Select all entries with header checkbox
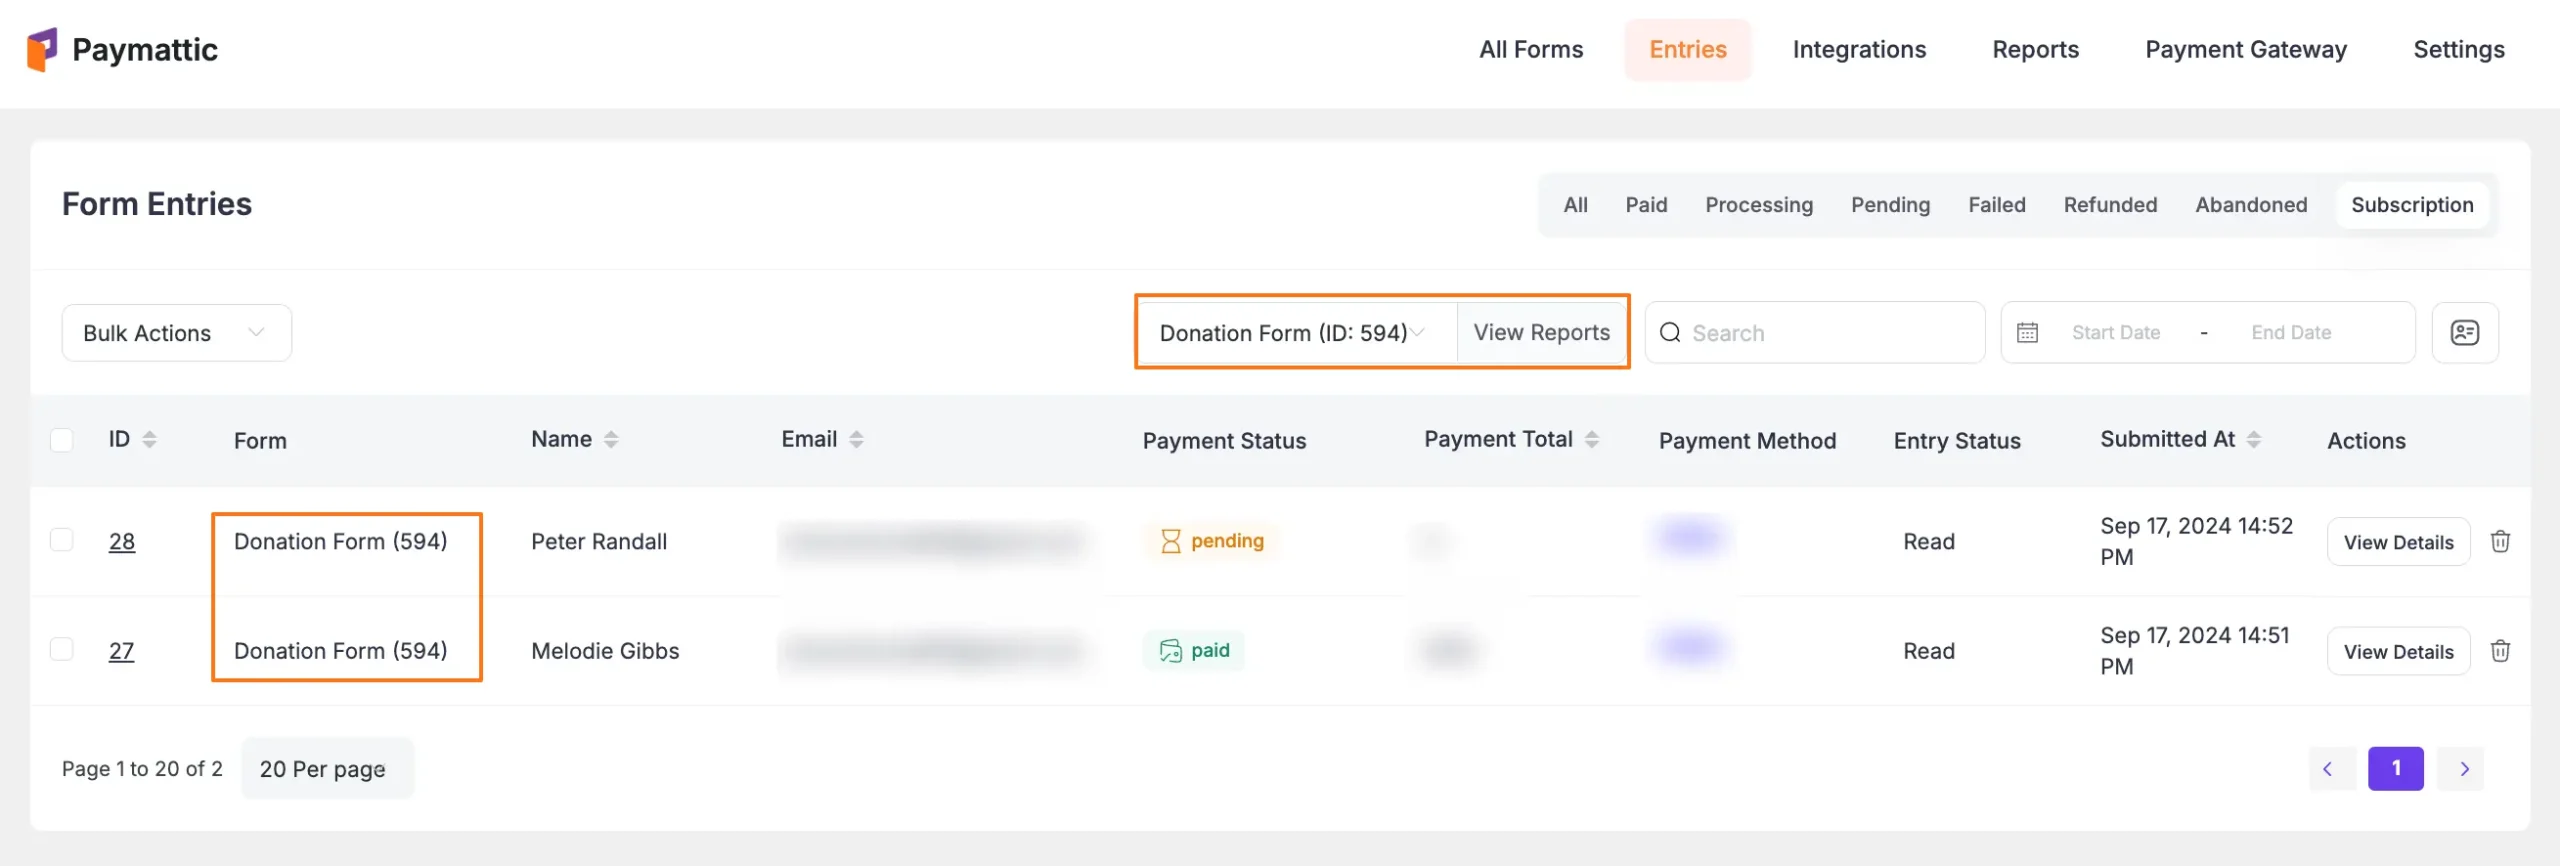Viewport: 2560px width, 866px height. pyautogui.click(x=62, y=440)
